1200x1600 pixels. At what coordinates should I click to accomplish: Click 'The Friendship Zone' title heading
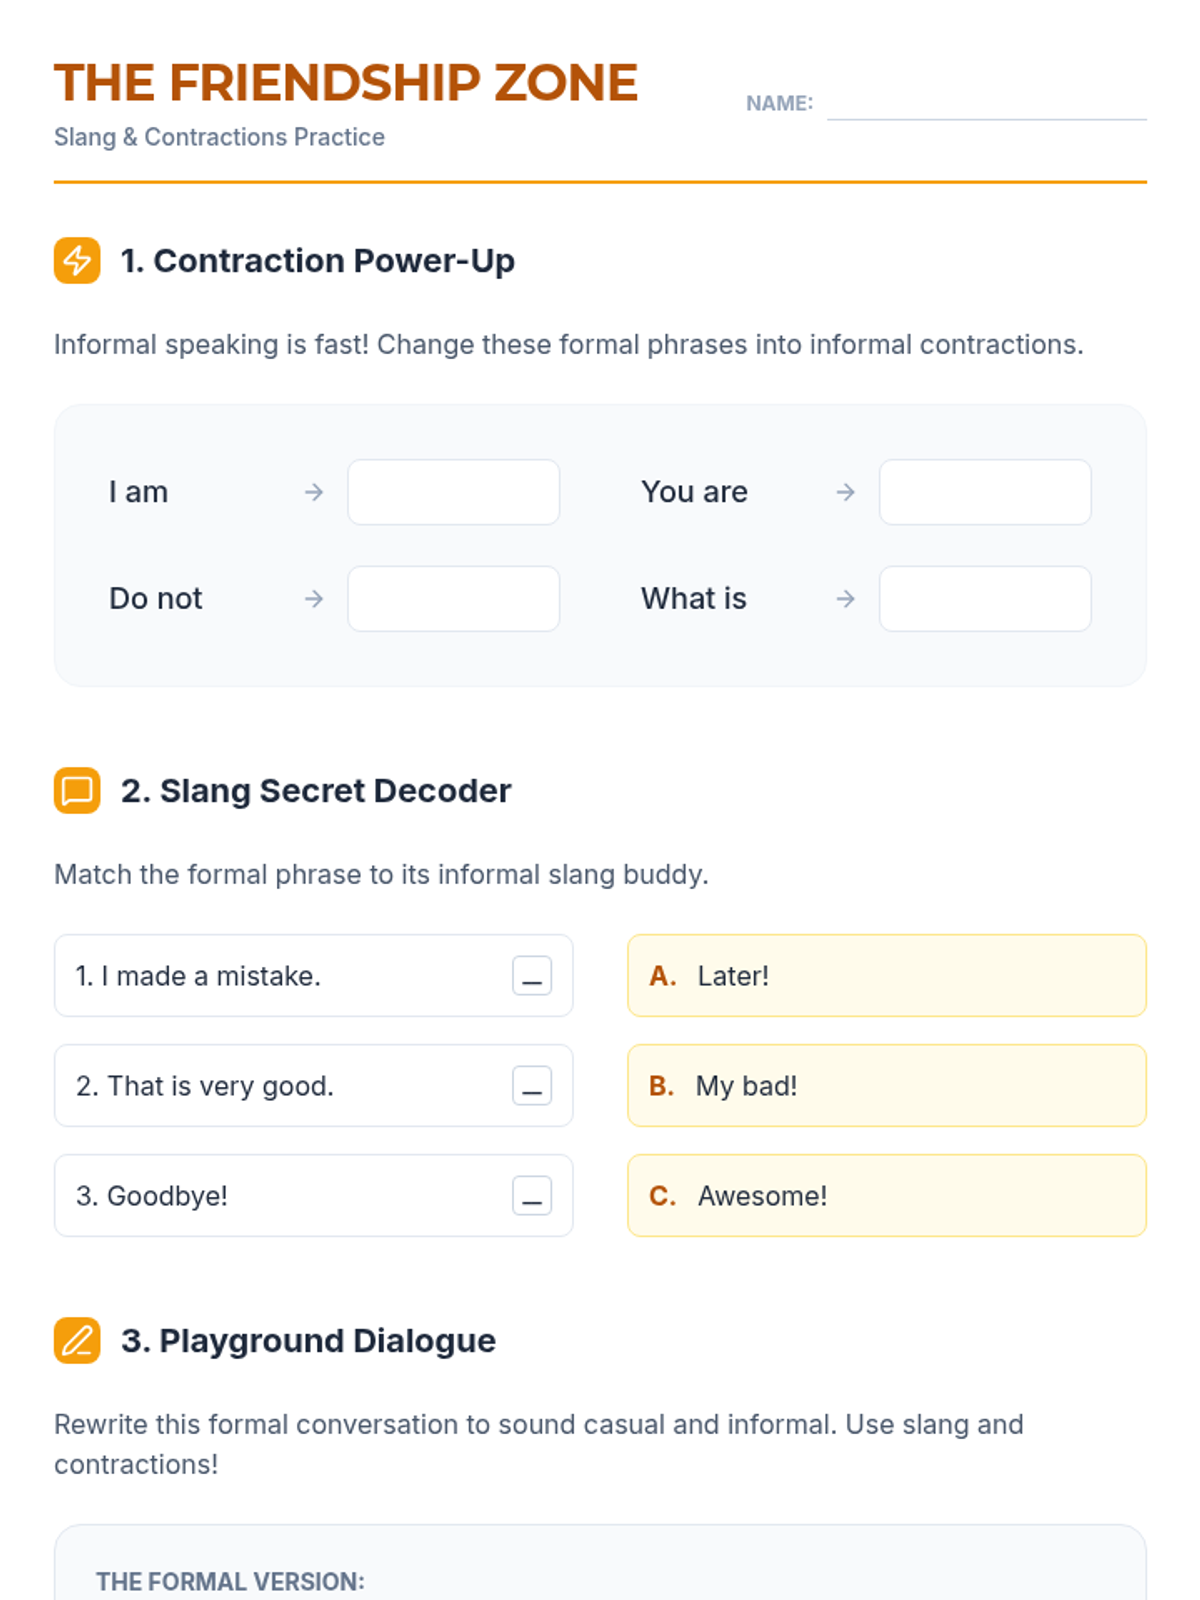pos(346,83)
